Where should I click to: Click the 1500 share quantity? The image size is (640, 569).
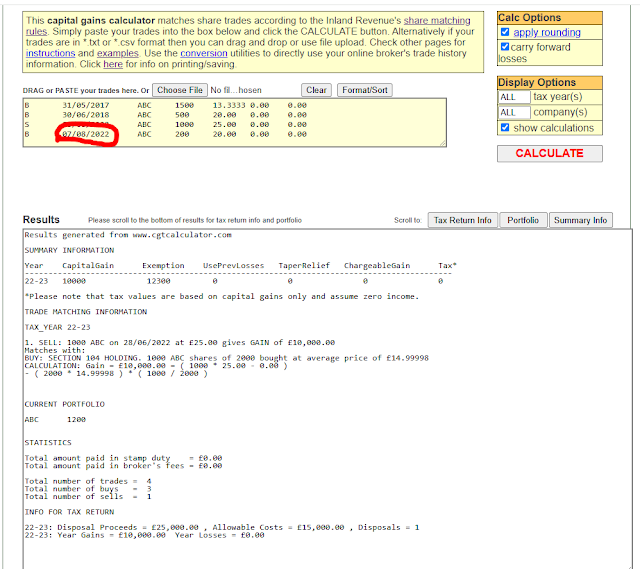click(x=184, y=105)
